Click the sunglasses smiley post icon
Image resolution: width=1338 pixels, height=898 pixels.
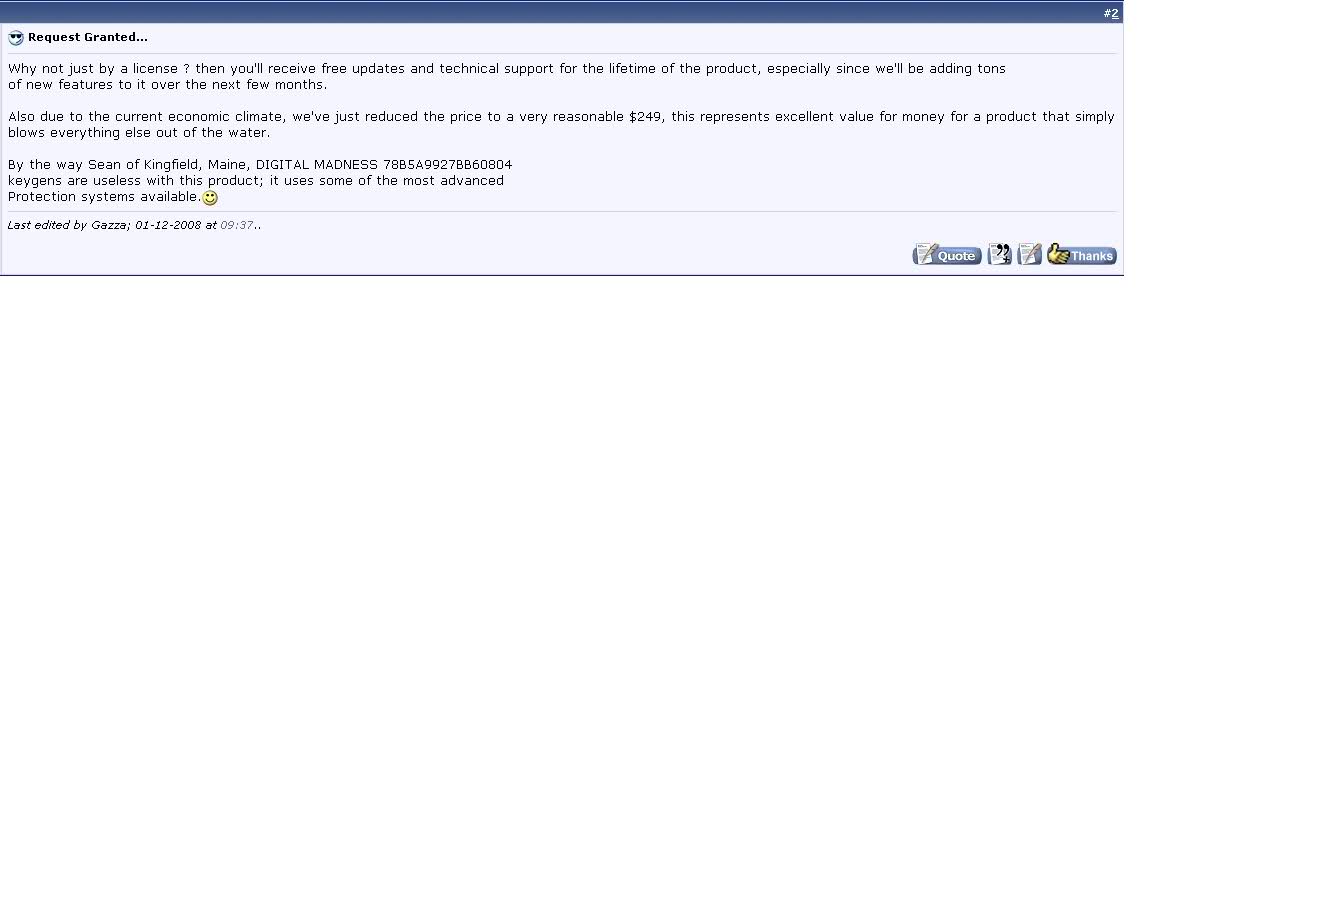tap(16, 38)
